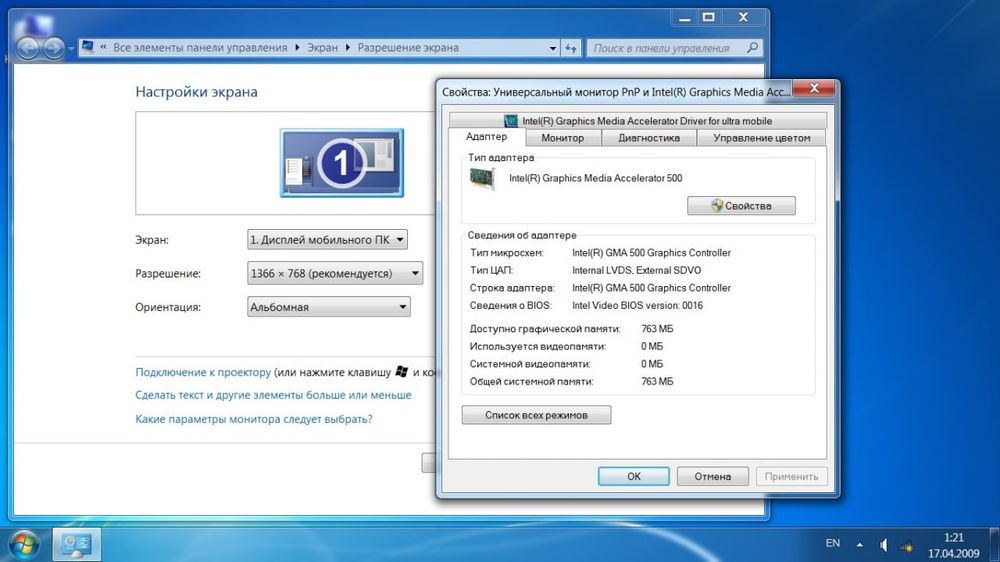1000x562 pixels.
Task: Expand the arrow after Экран breadcrumb
Action: point(348,48)
